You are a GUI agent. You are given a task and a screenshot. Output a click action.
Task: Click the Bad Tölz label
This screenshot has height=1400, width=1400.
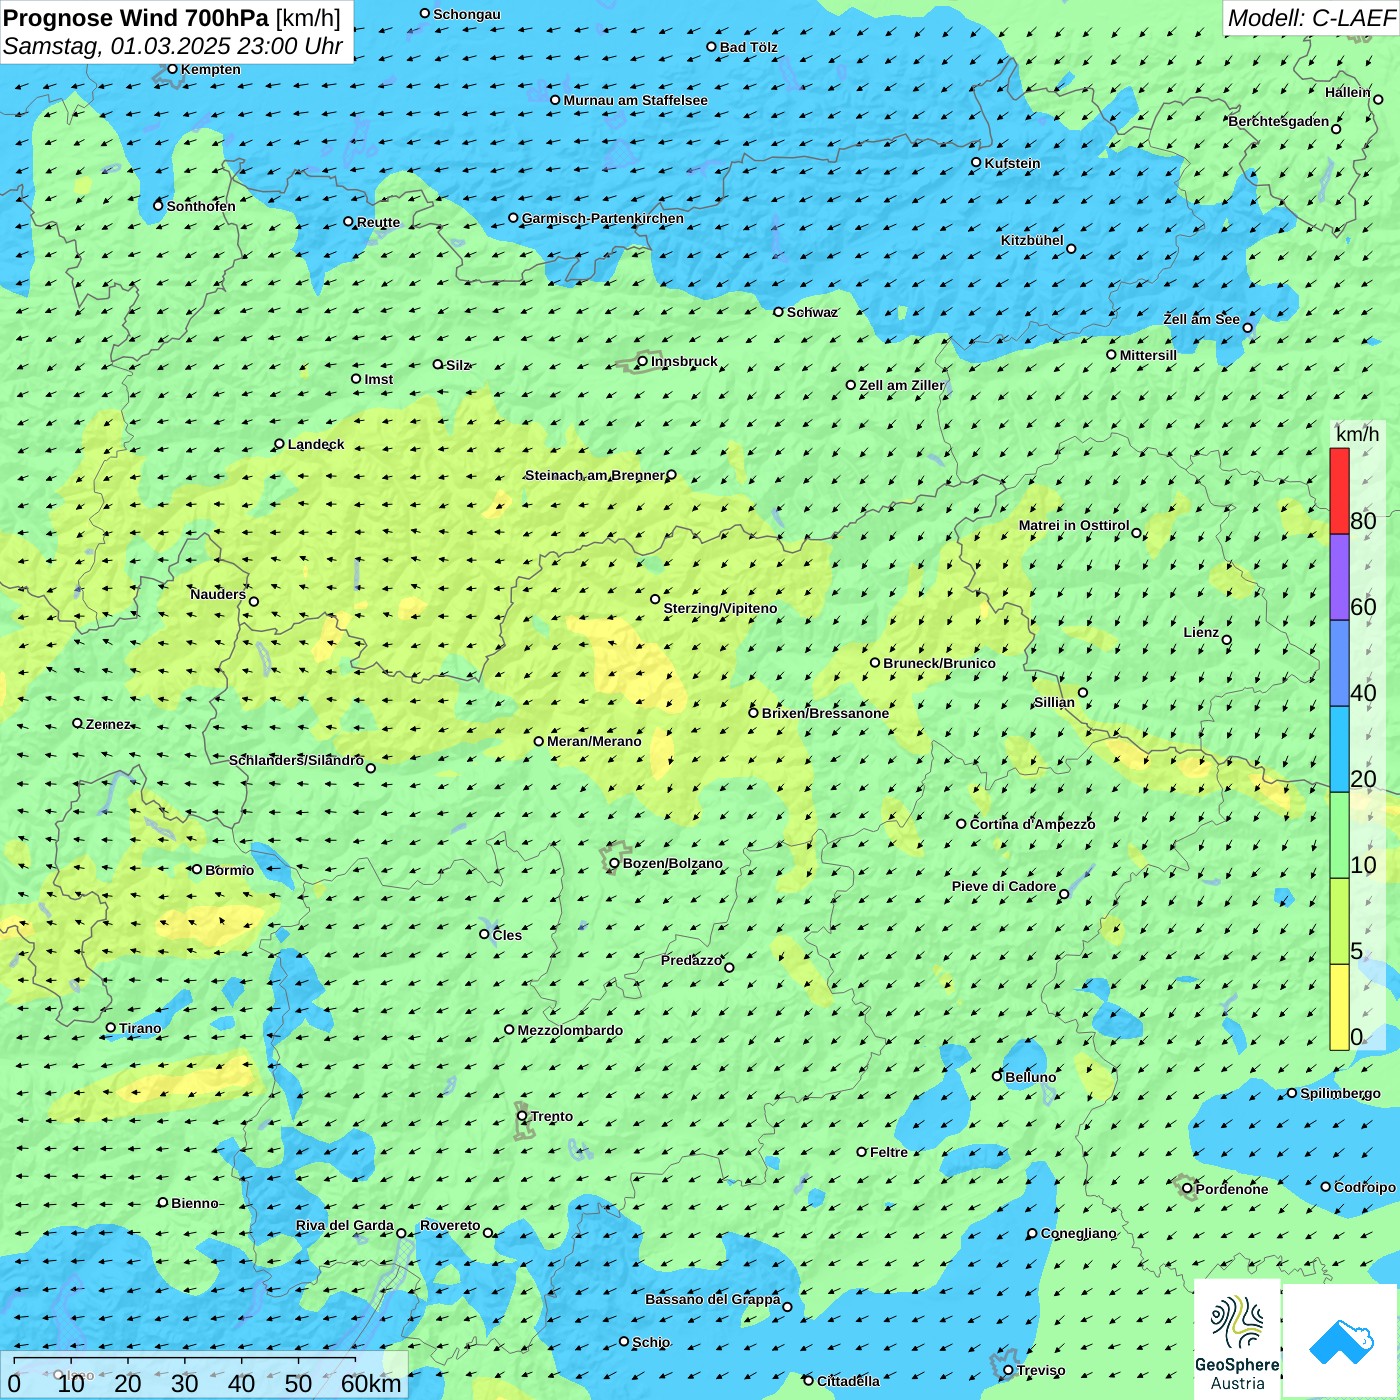point(749,47)
